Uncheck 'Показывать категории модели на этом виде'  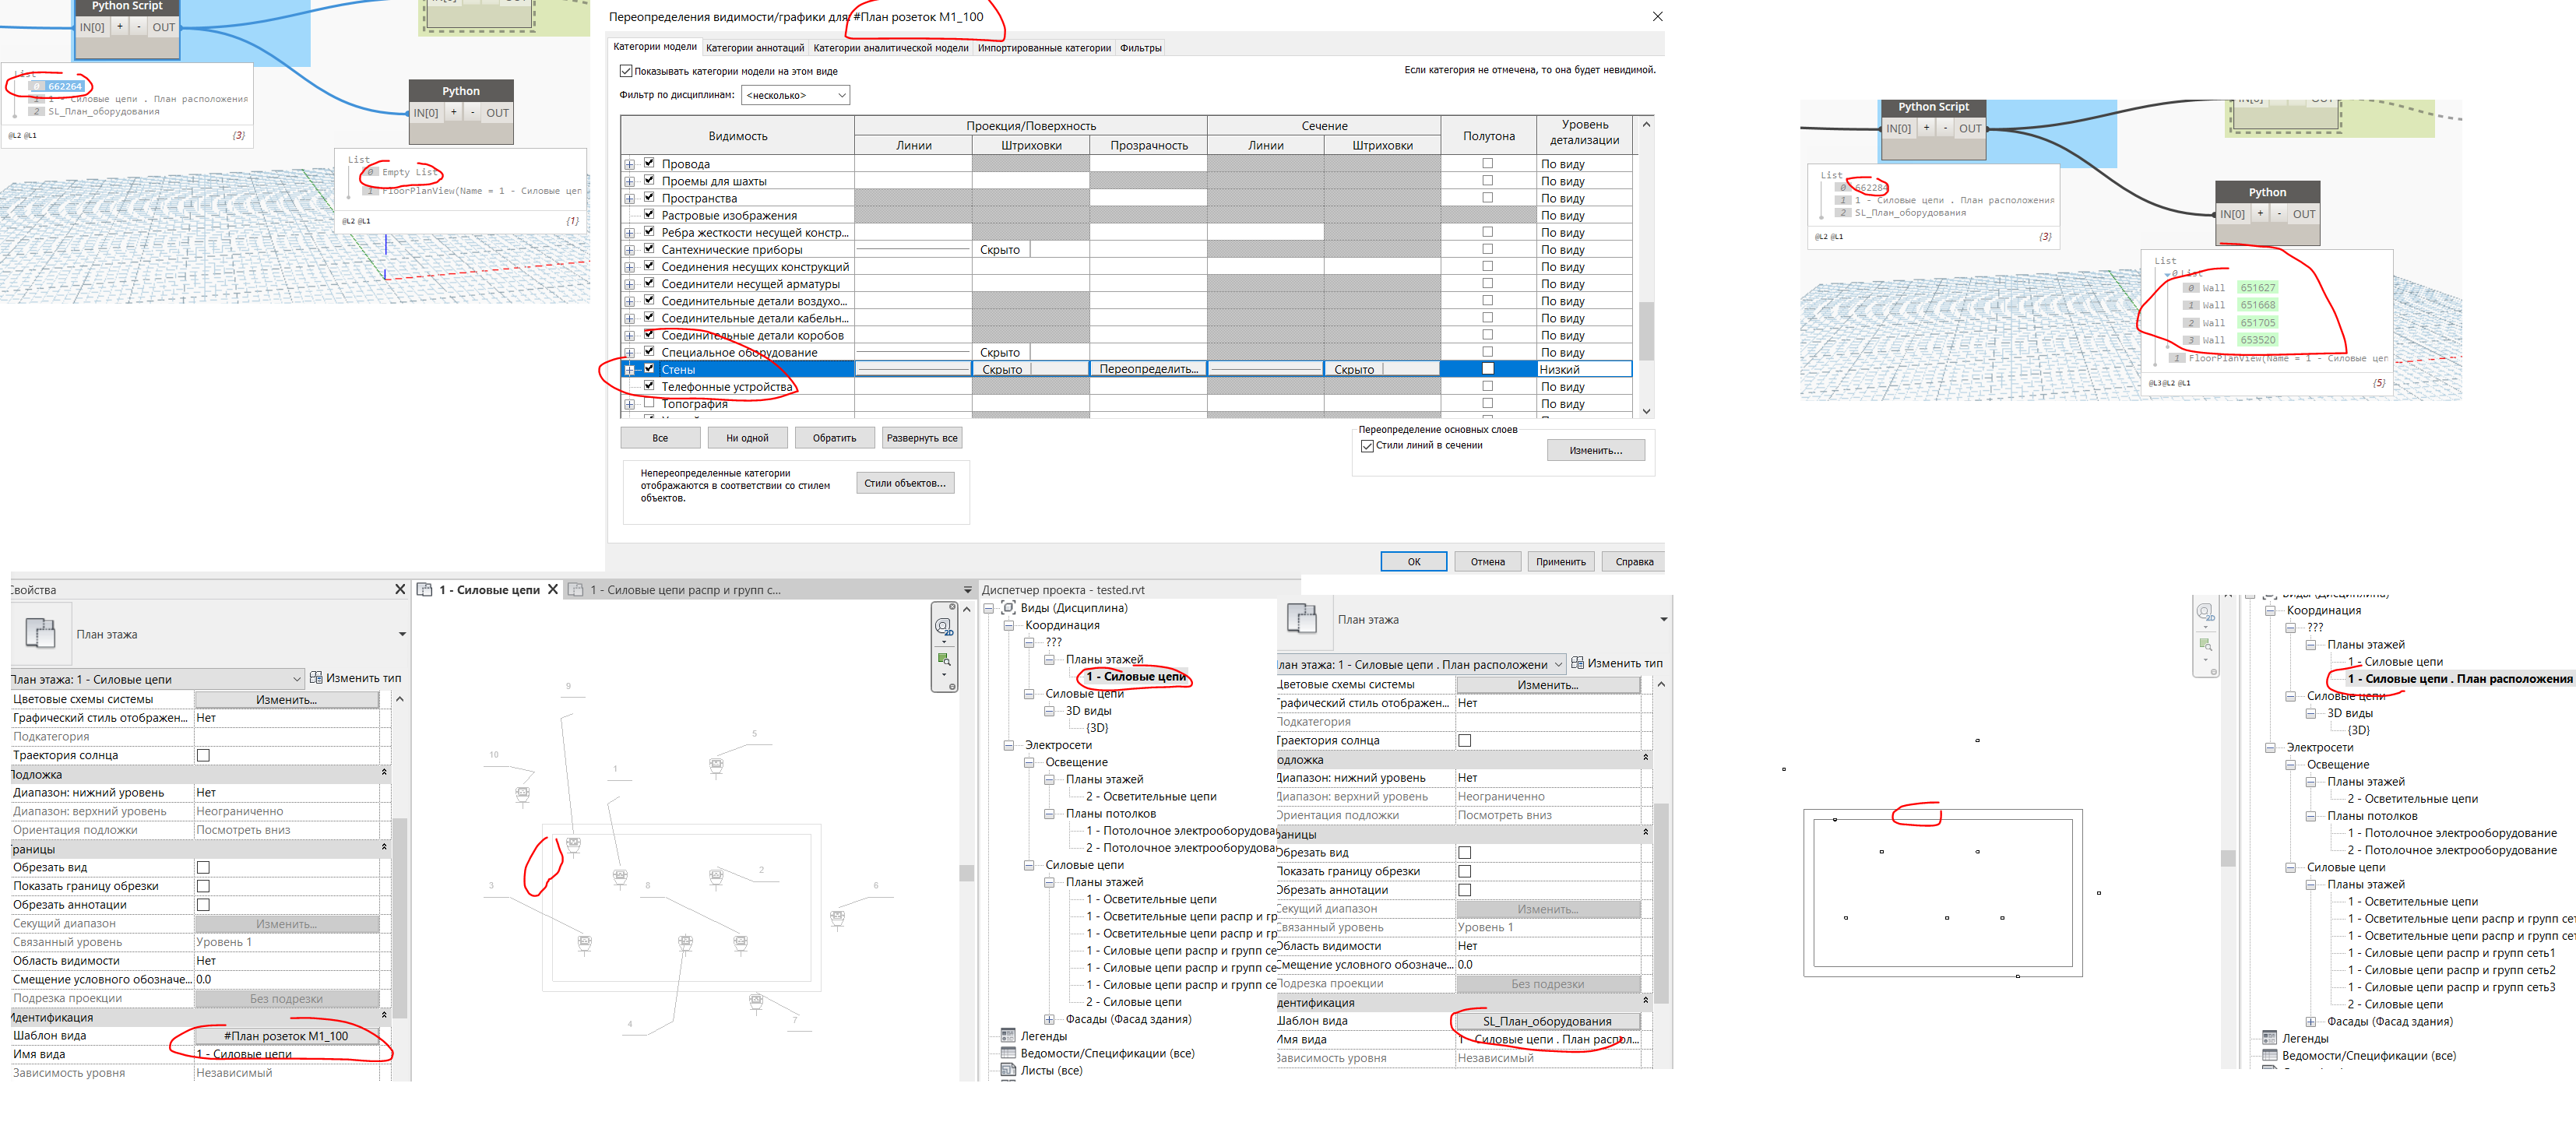click(x=626, y=71)
